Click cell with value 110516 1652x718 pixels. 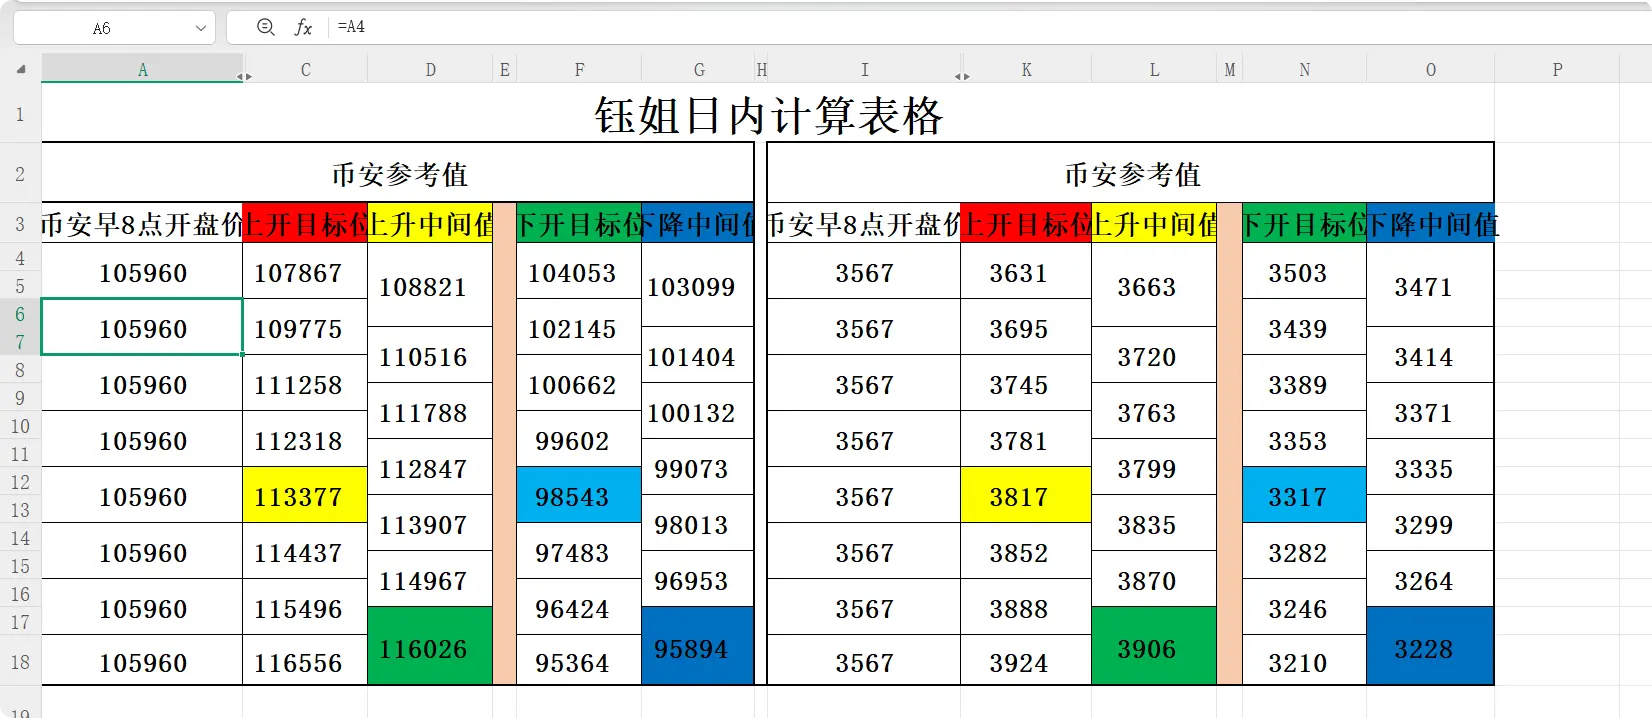430,355
